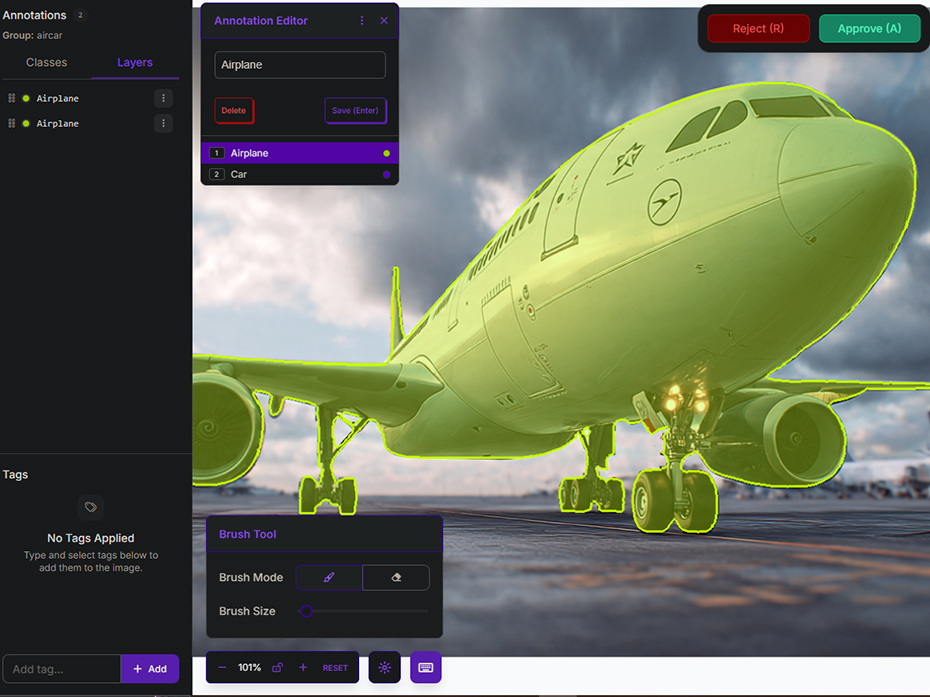The height and width of the screenshot is (697, 930).
Task: Click the Brush Size slider handle
Action: 307,611
